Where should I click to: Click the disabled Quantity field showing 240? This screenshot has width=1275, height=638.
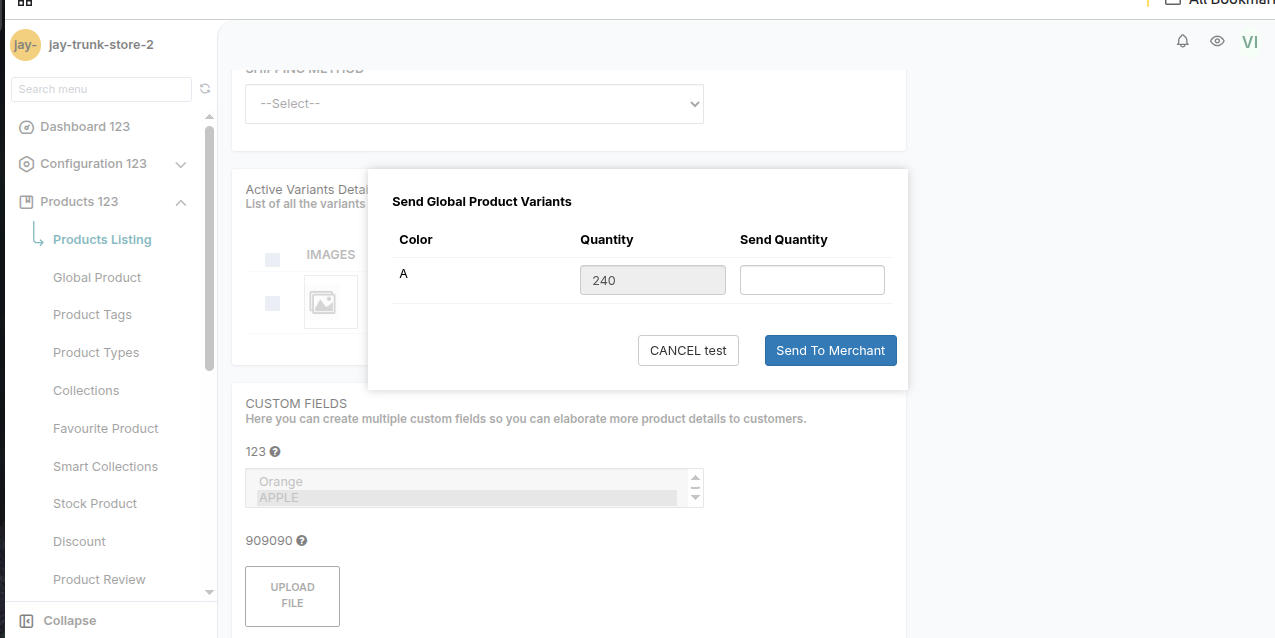(x=653, y=280)
